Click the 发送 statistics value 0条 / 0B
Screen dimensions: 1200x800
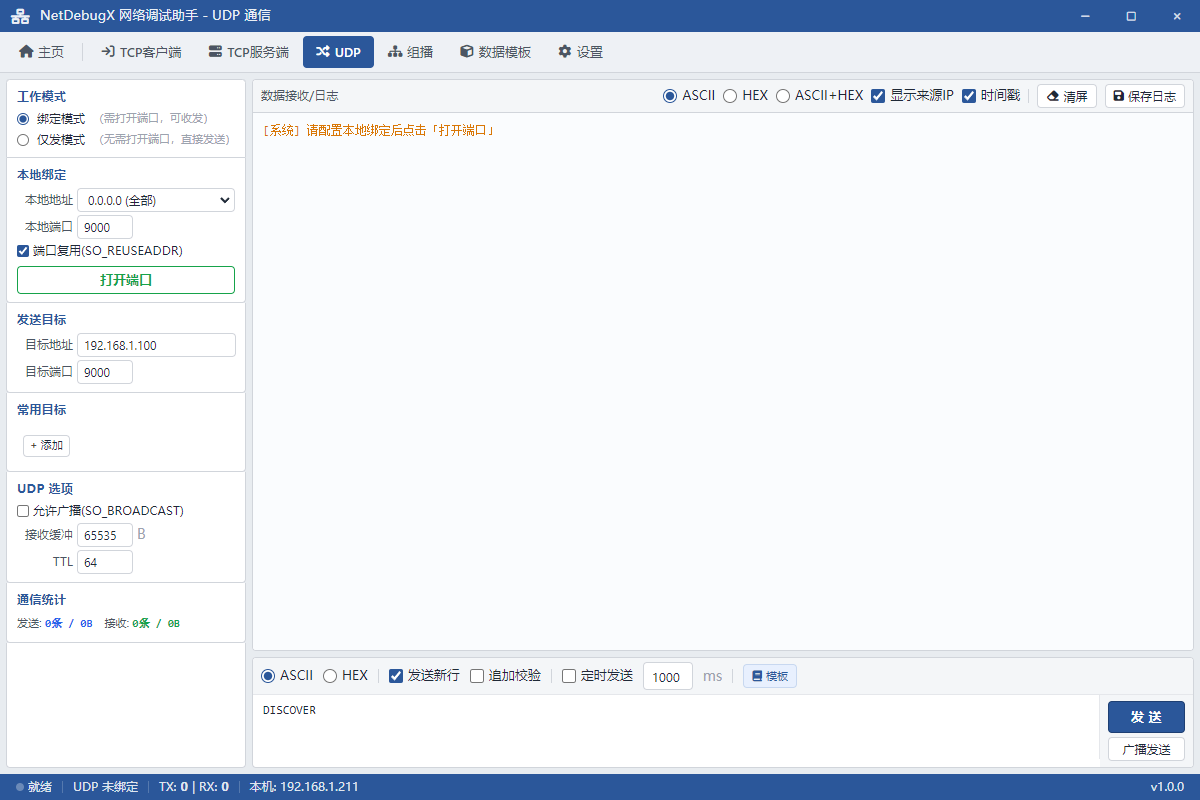pyautogui.click(x=69, y=623)
